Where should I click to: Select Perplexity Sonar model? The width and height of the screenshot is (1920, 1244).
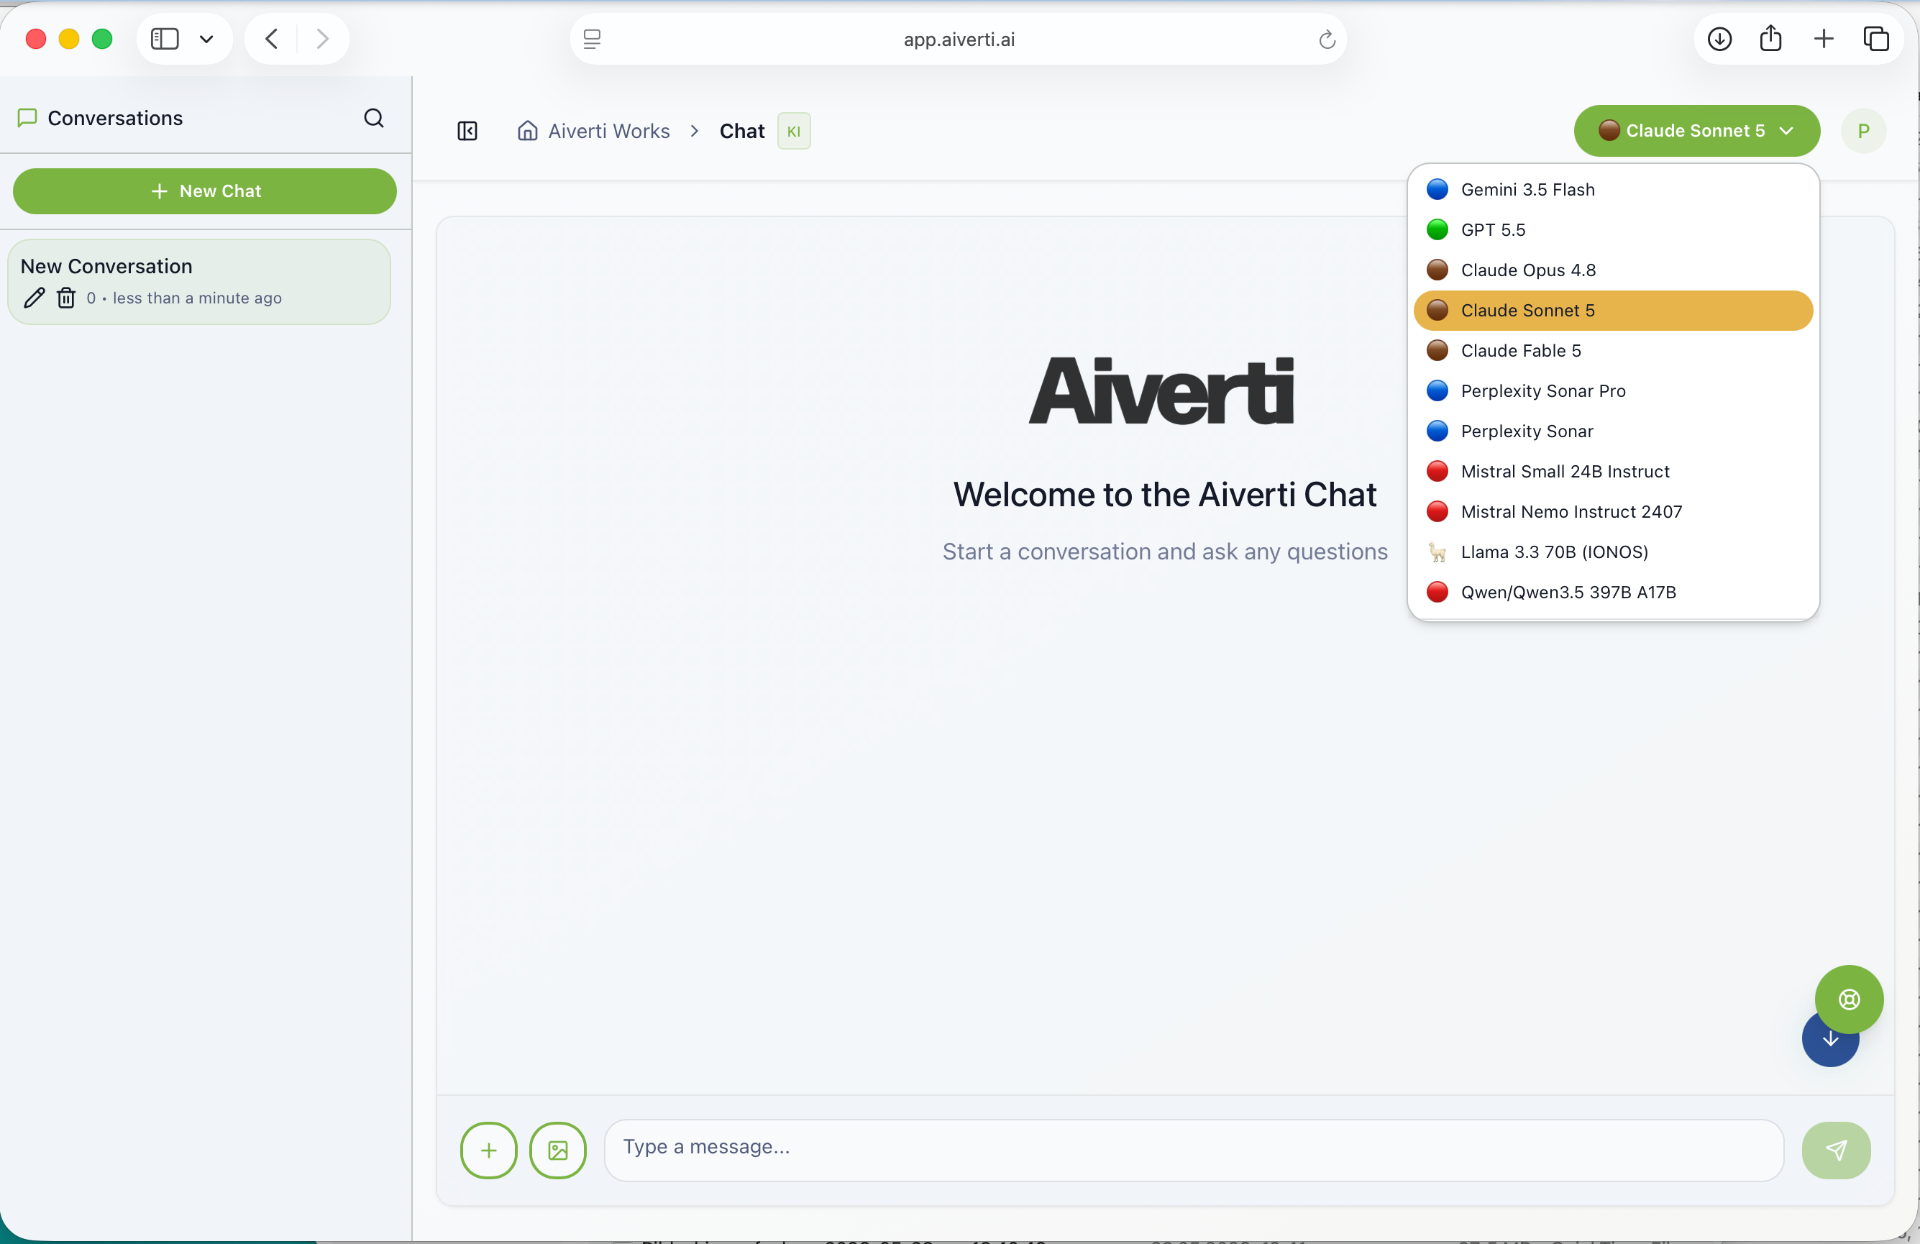click(x=1613, y=431)
